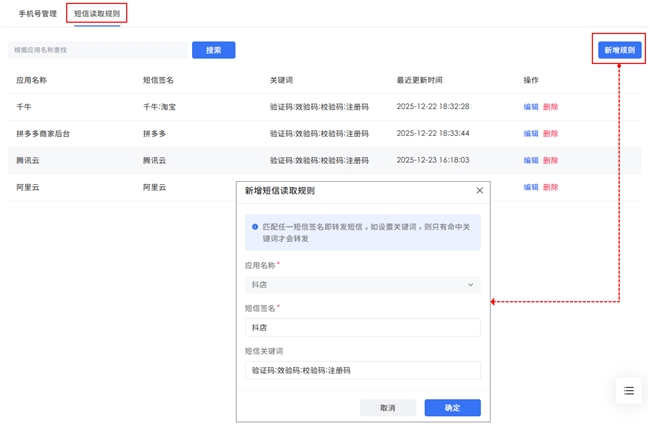Focus the application name search field
This screenshot has width=650, height=429.
tap(97, 50)
